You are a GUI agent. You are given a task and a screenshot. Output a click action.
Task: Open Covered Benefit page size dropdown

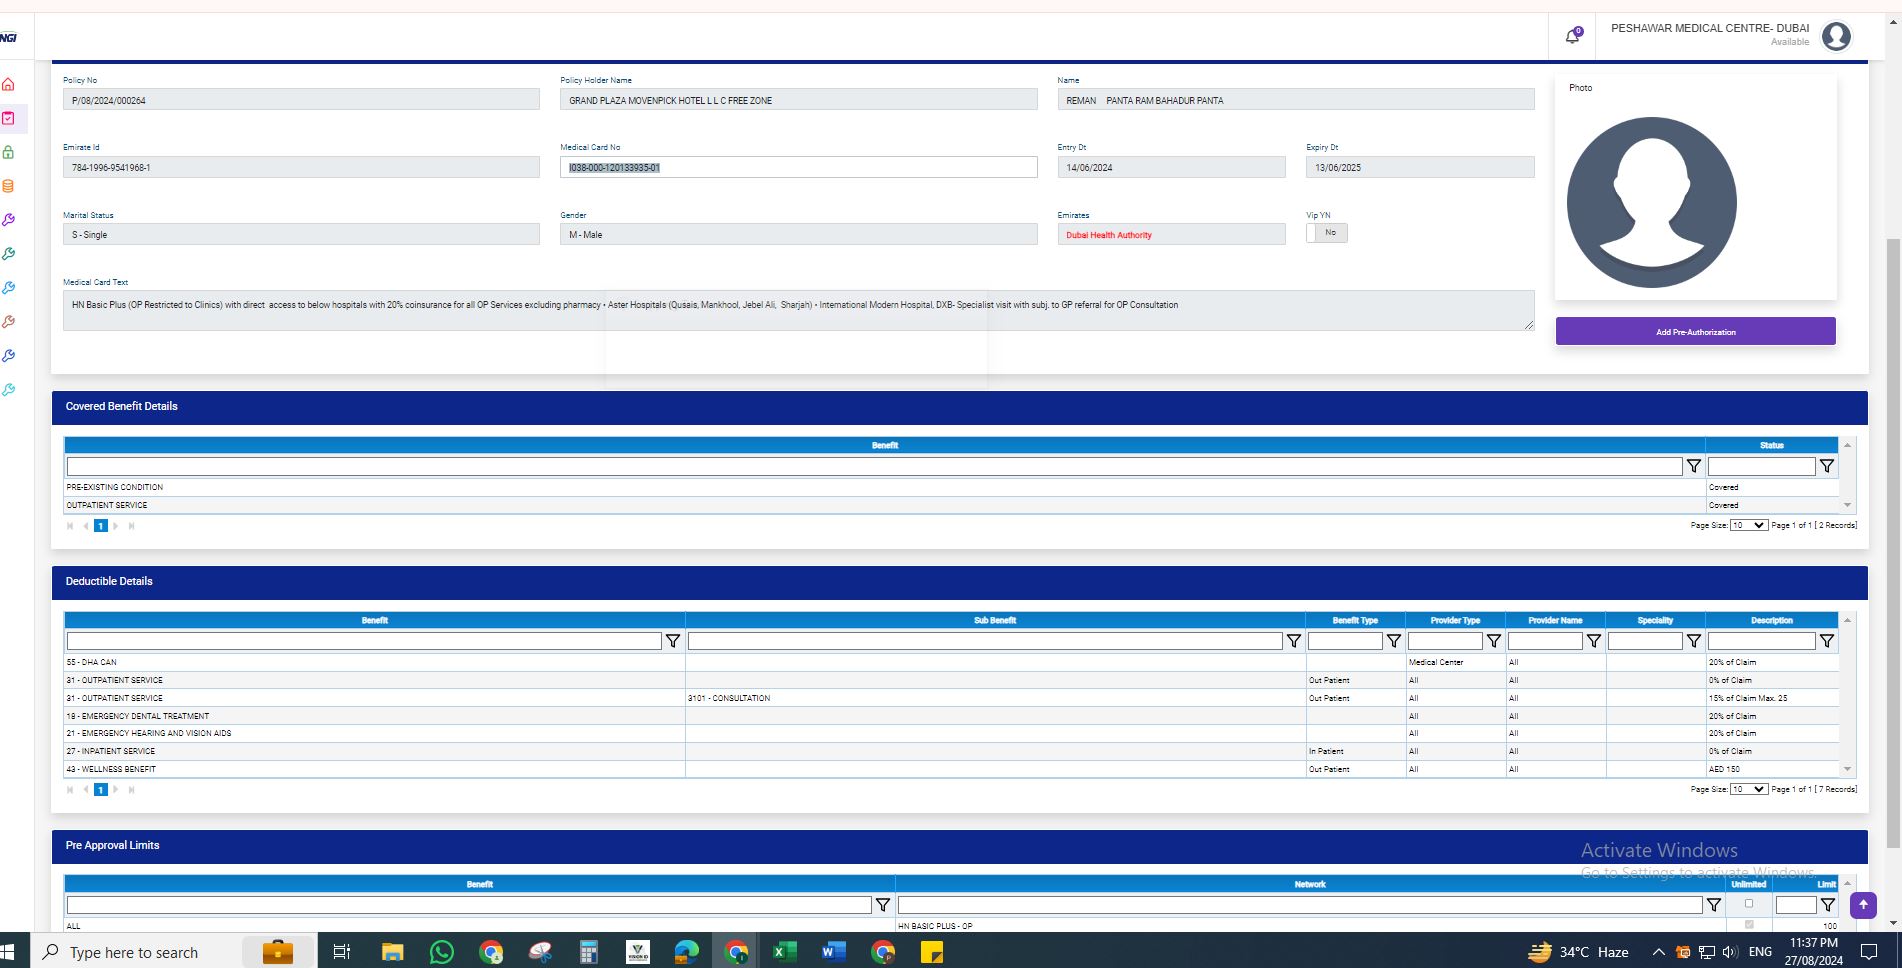1748,525
